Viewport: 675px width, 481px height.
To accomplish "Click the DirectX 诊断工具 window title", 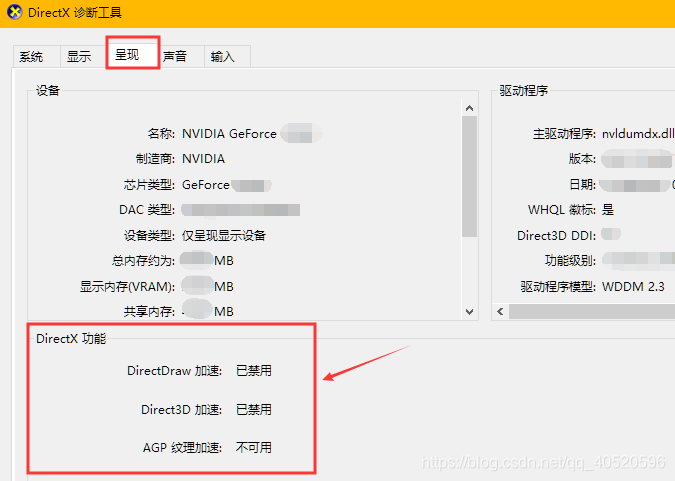I will pyautogui.click(x=75, y=12).
